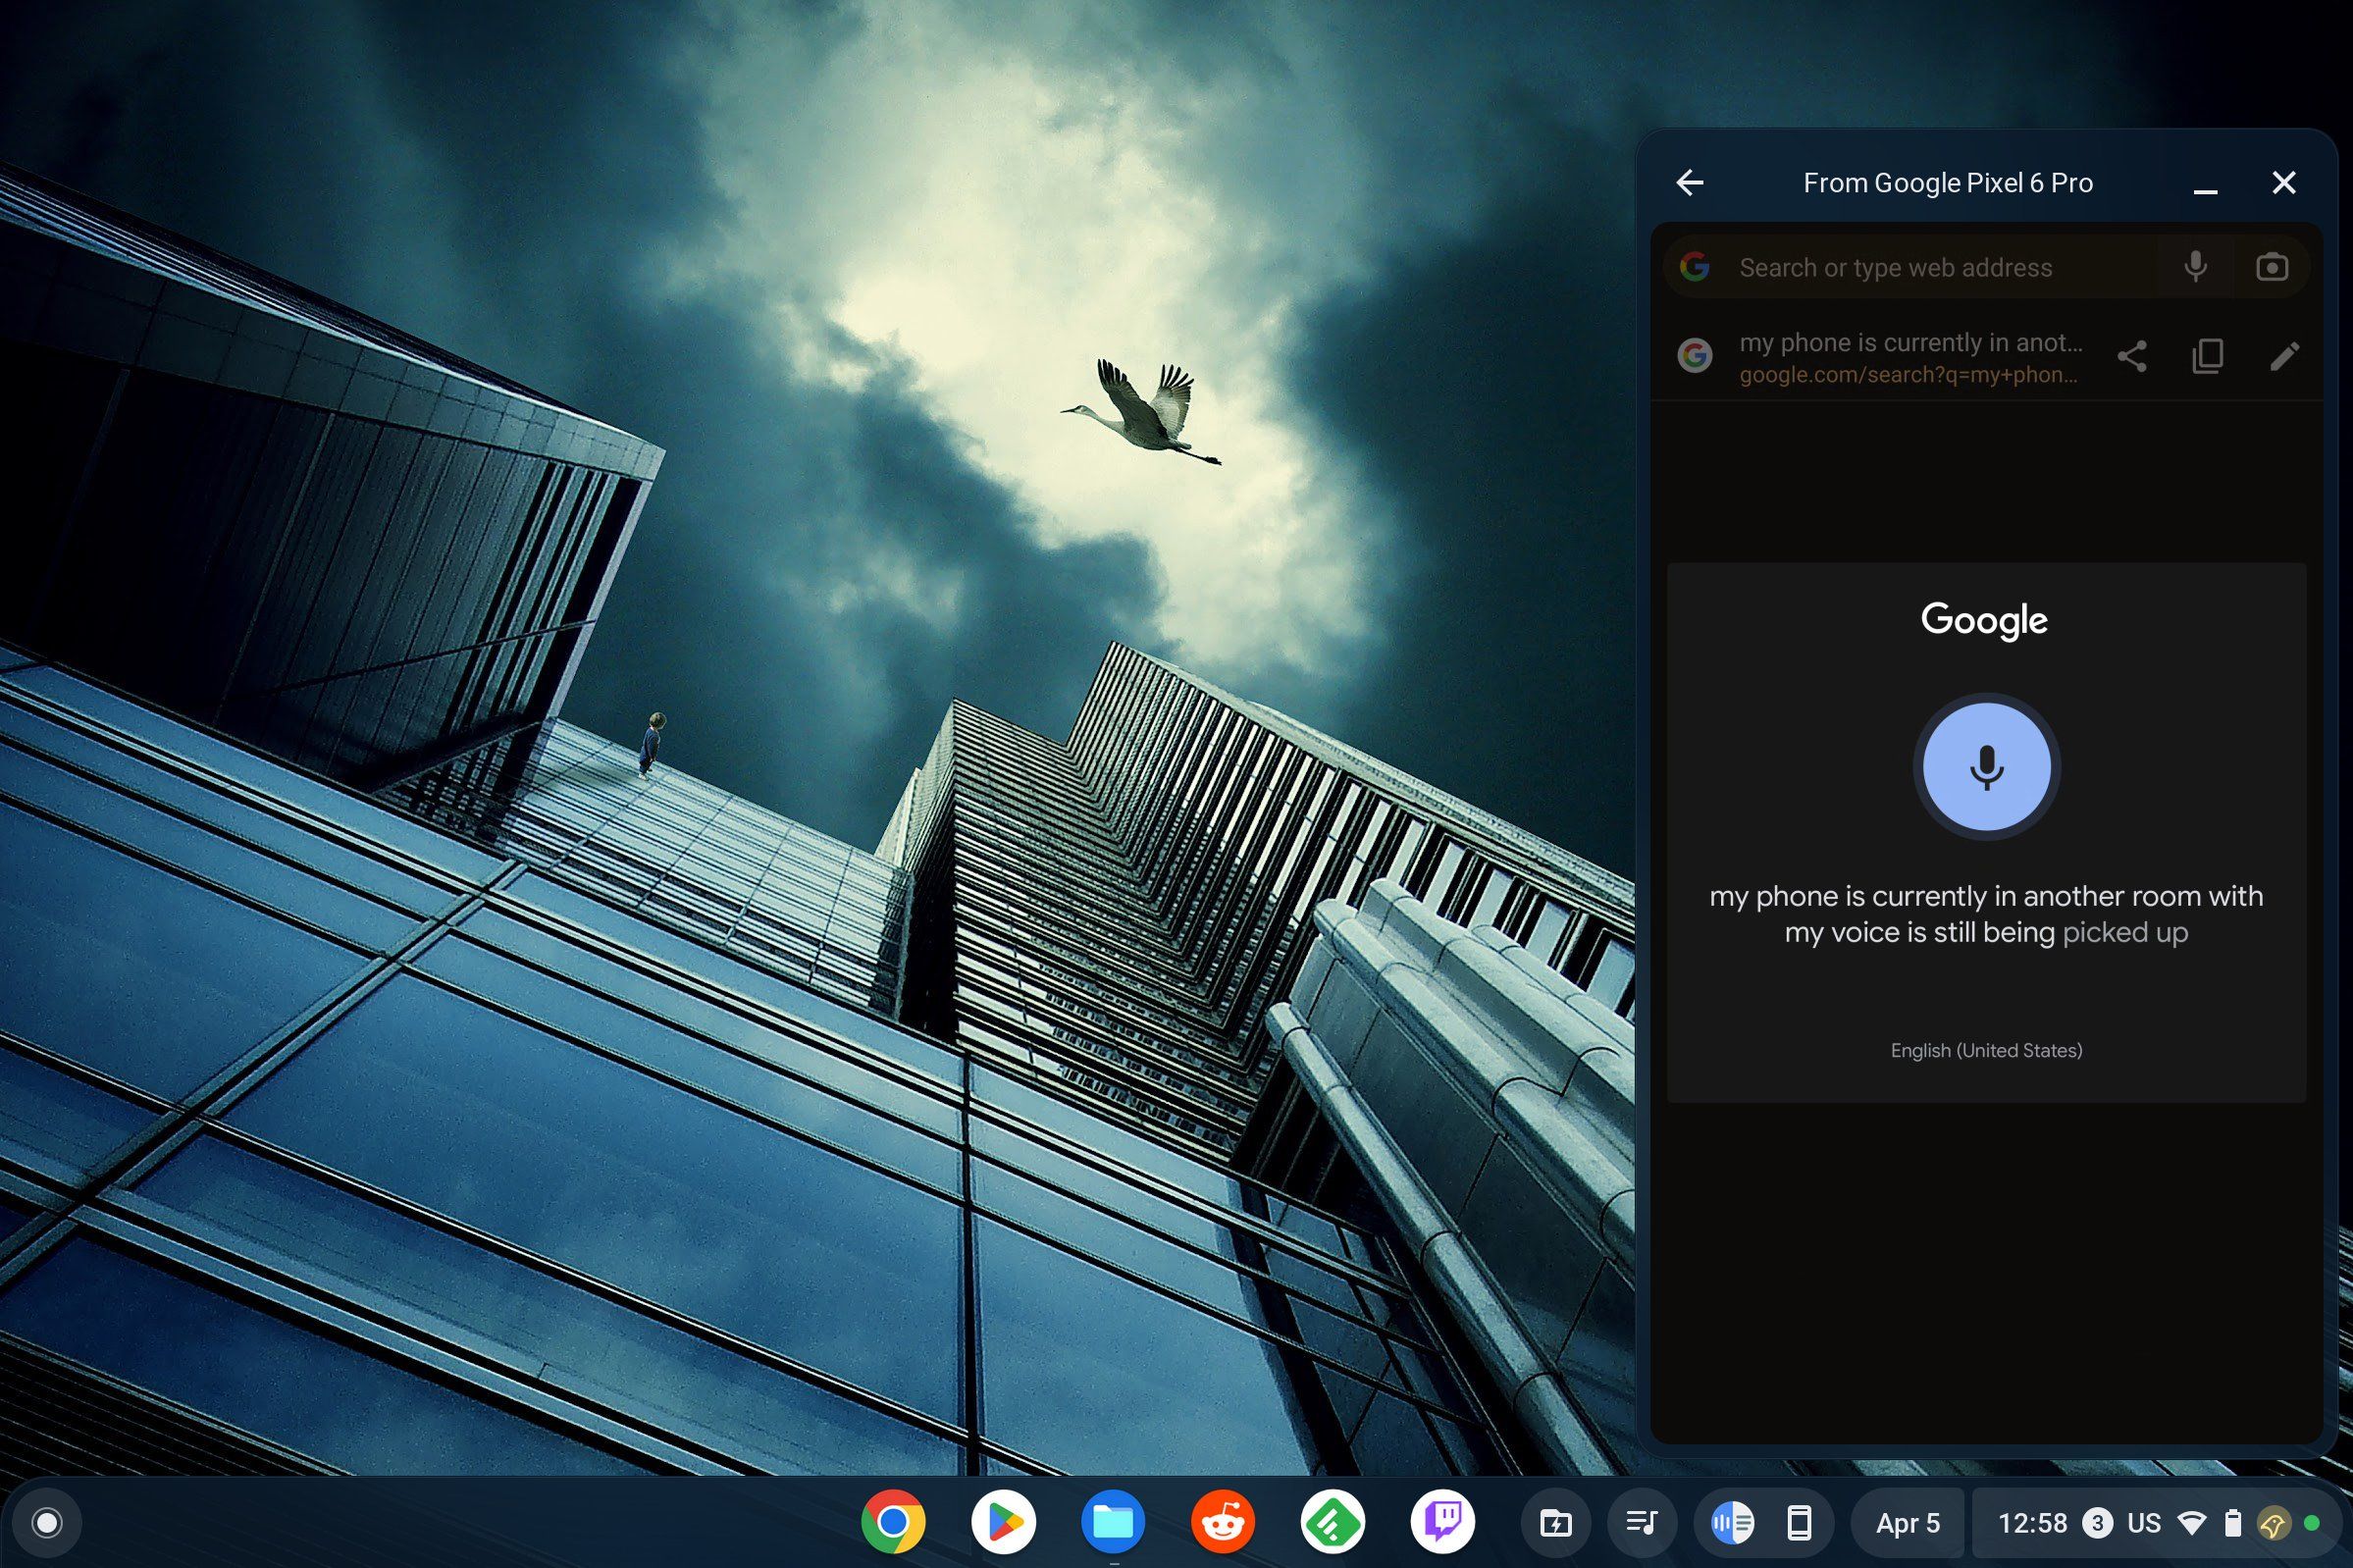Viewport: 2353px width, 1568px height.
Task: Open Twitch from the shelf
Action: tap(1441, 1522)
